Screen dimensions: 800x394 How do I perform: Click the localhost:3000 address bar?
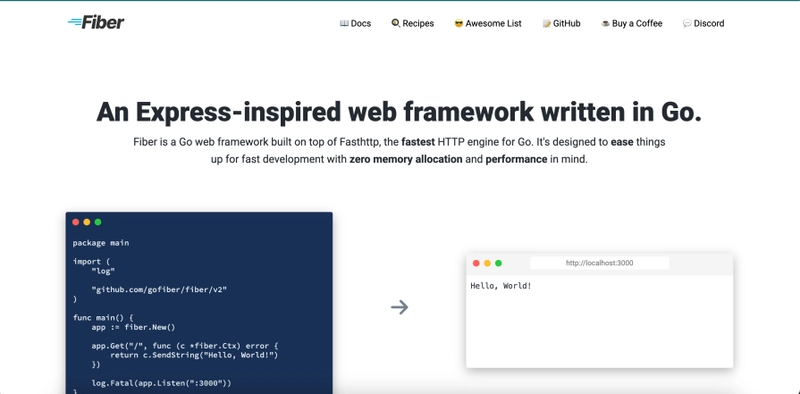coord(599,263)
